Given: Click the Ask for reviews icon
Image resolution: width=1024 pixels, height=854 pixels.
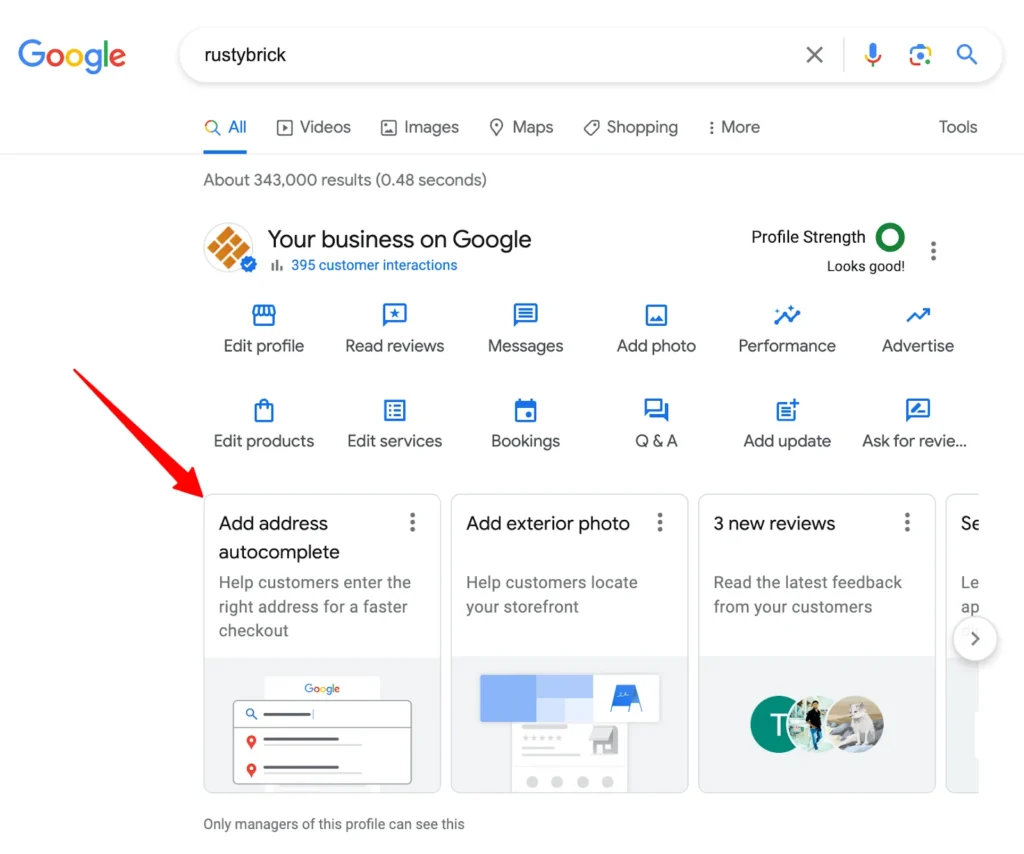Looking at the screenshot, I should [917, 410].
